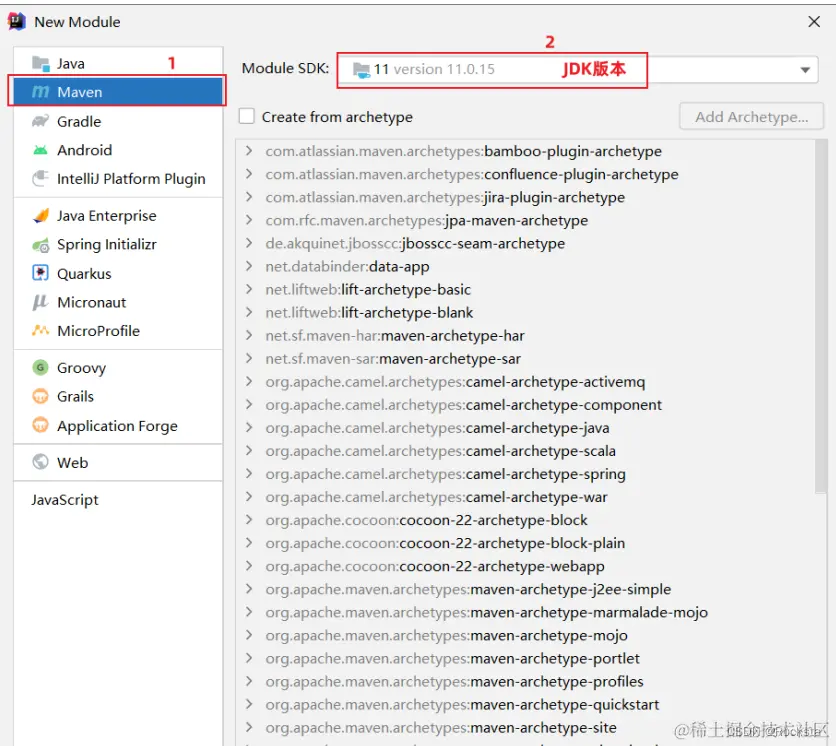Expand maven-archetype-quickstart chevron

[249, 704]
